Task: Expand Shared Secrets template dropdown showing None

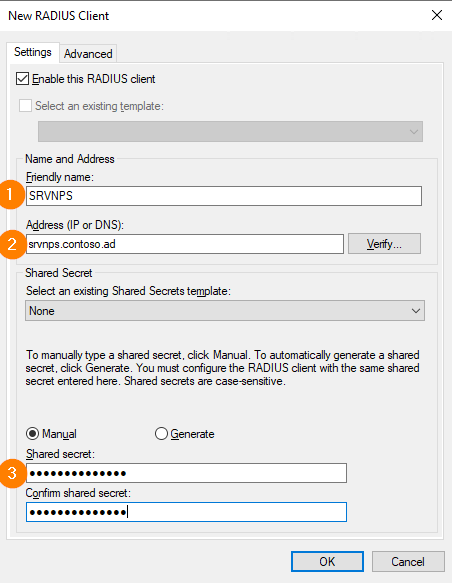Action: [225, 310]
